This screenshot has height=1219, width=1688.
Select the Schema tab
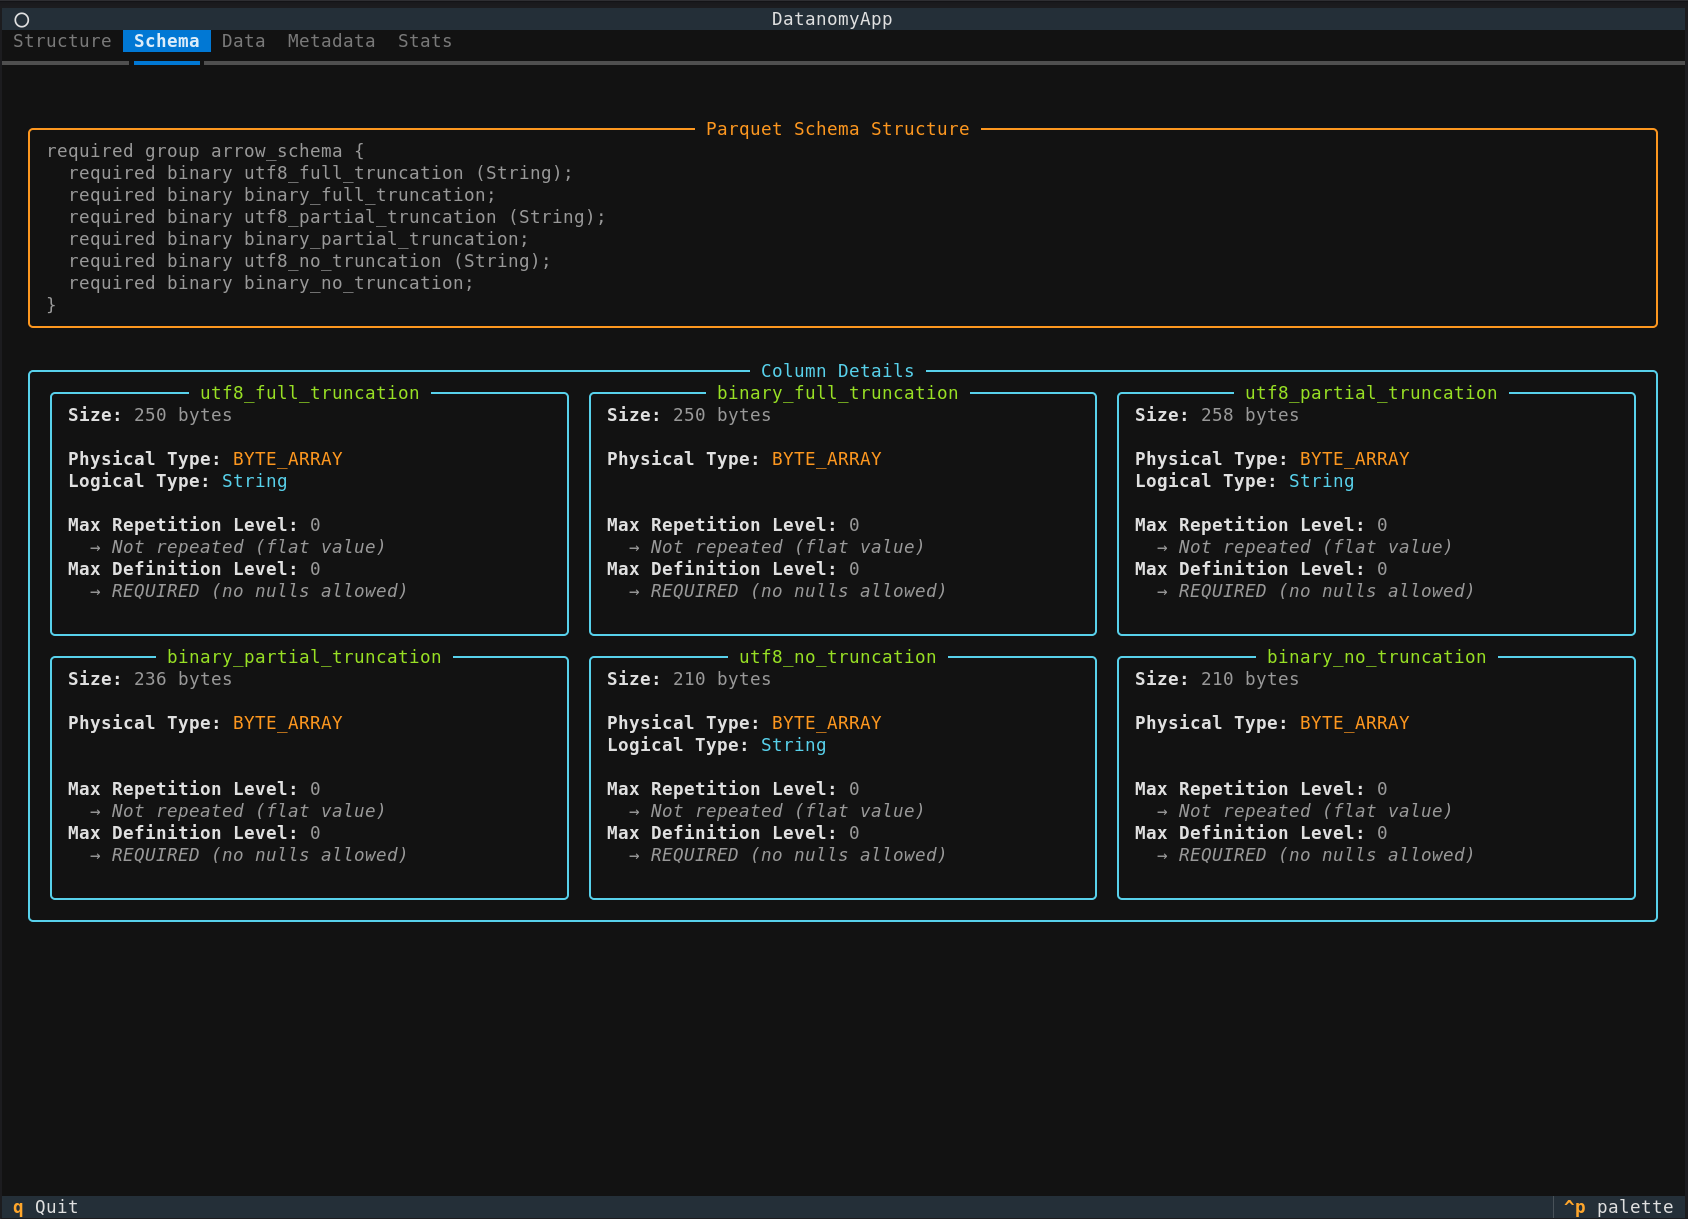click(167, 41)
